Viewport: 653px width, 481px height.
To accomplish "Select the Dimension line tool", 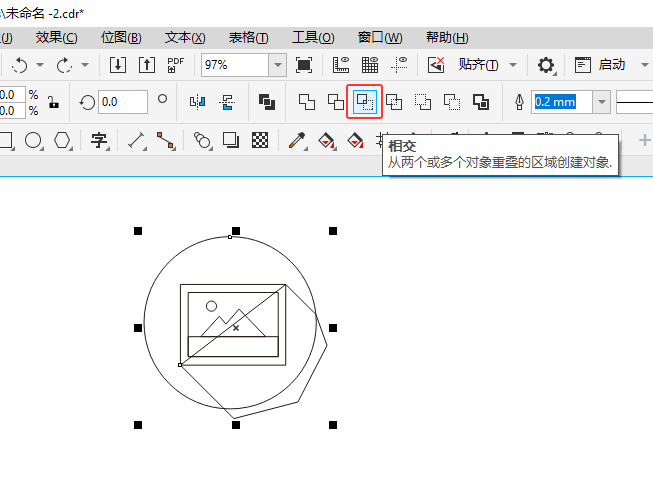I will pos(137,140).
